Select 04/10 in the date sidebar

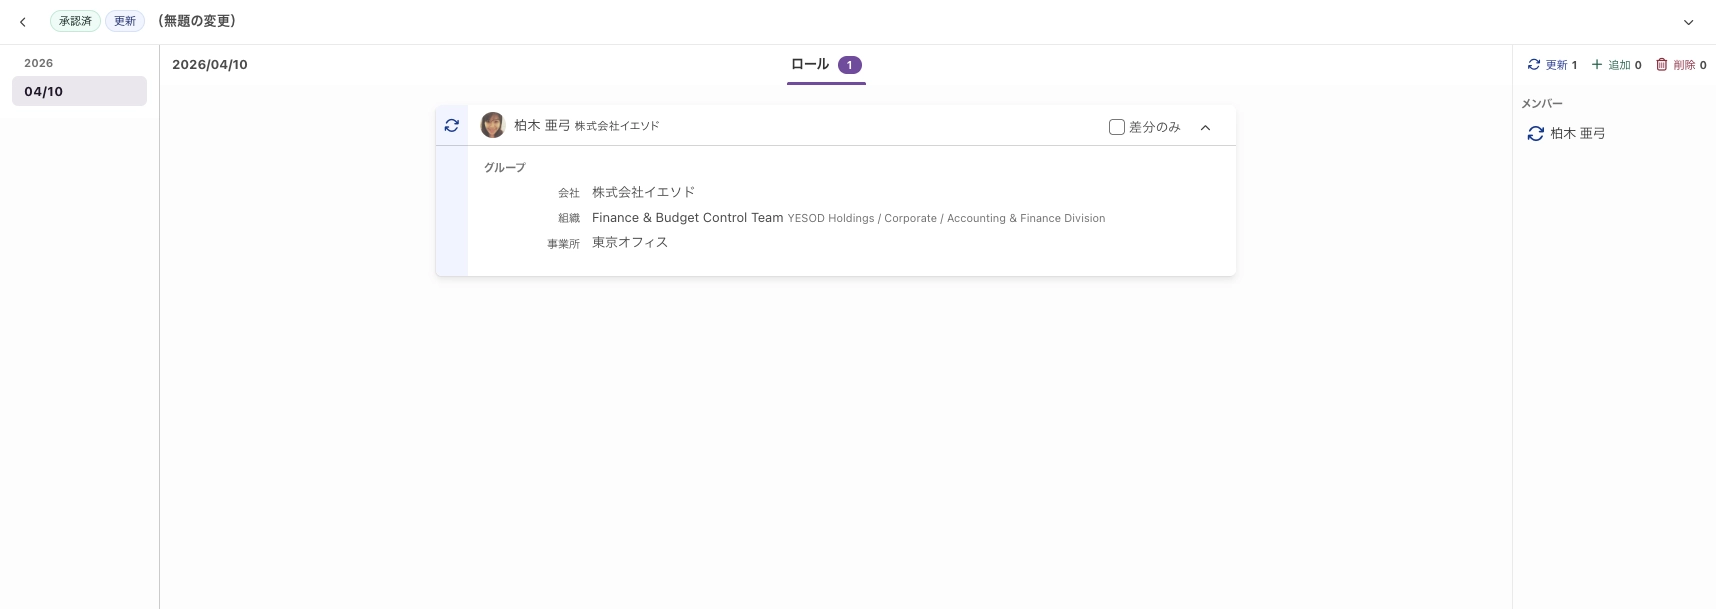79,91
